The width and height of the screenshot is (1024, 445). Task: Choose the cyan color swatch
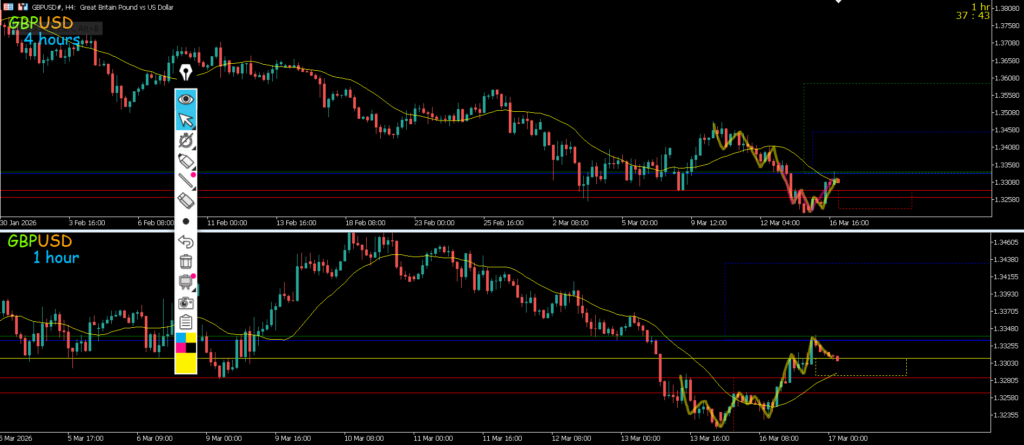point(180,339)
